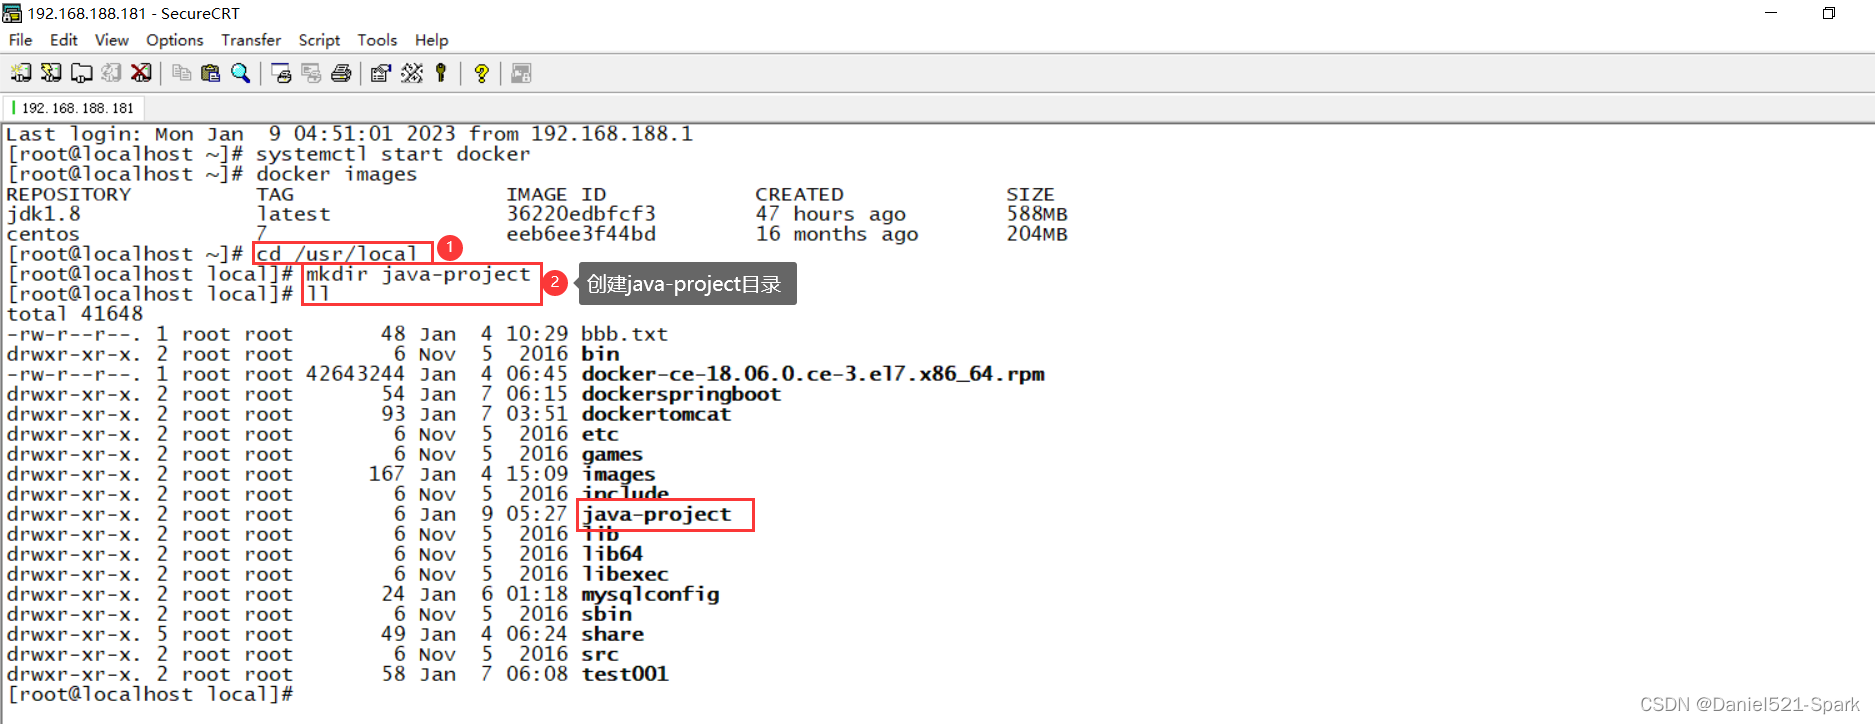Click the Connect in Tab icon

[x=81, y=73]
